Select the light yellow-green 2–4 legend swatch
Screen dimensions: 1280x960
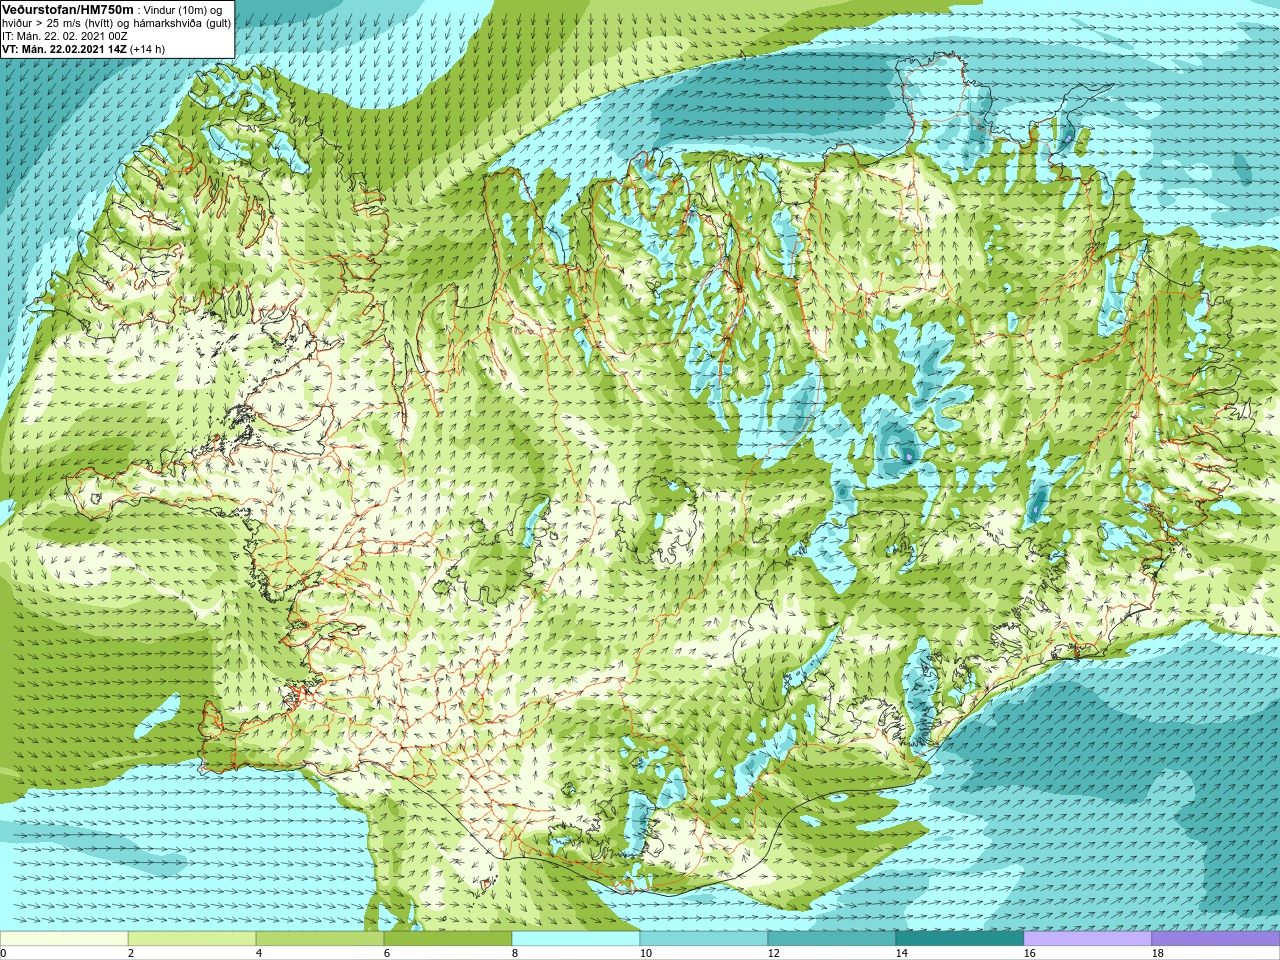point(192,939)
